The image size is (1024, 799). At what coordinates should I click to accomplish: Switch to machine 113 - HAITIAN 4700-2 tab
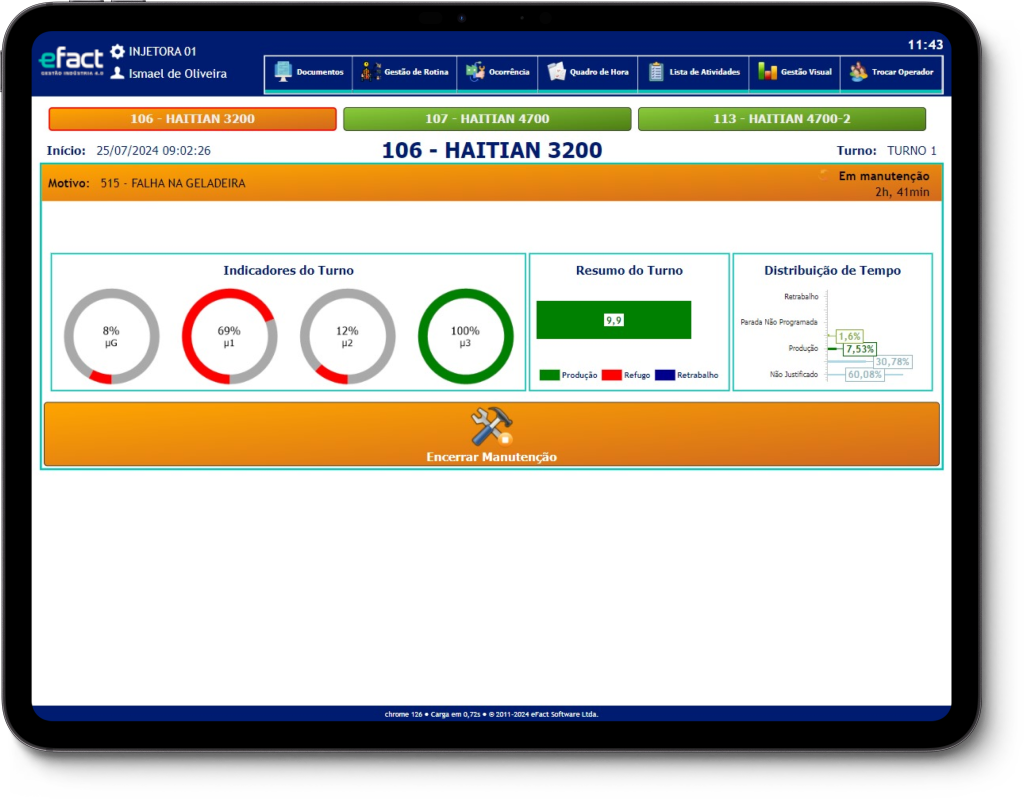(782, 119)
